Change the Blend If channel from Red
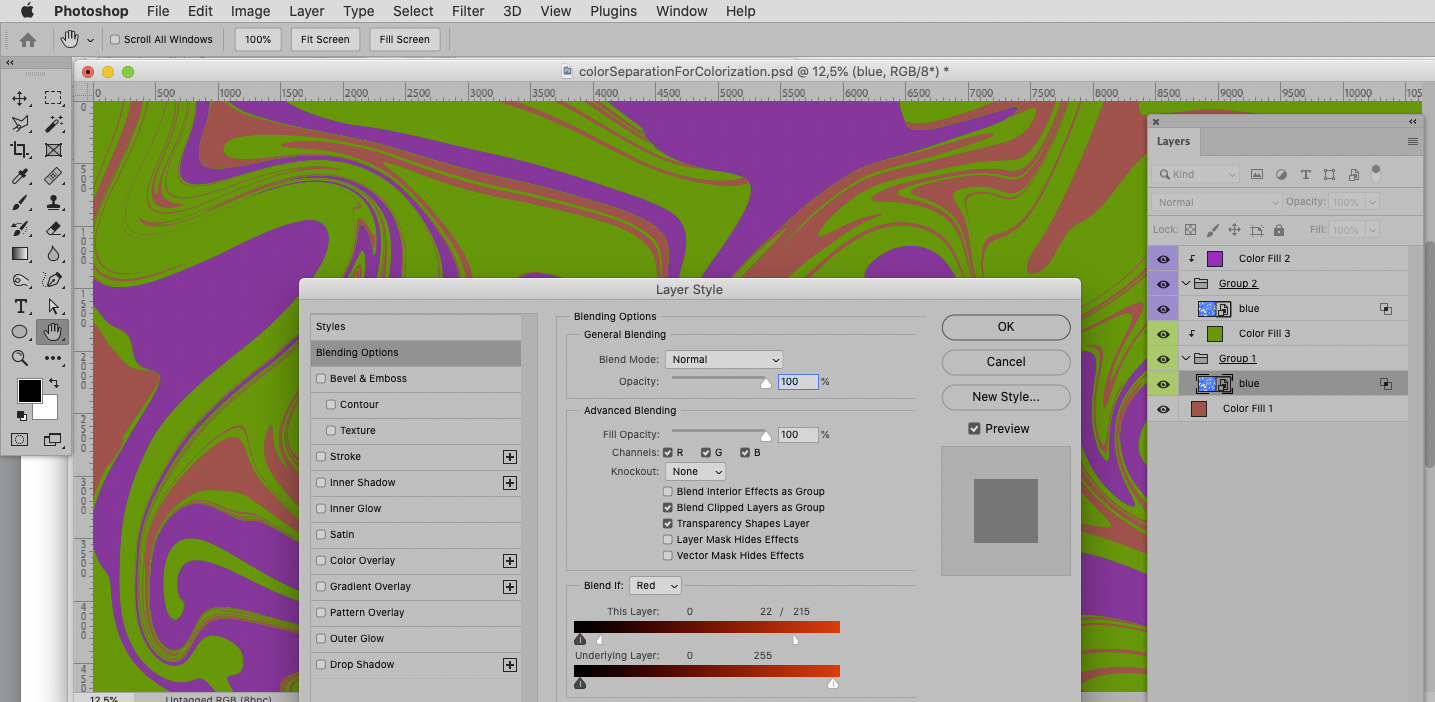 (655, 585)
